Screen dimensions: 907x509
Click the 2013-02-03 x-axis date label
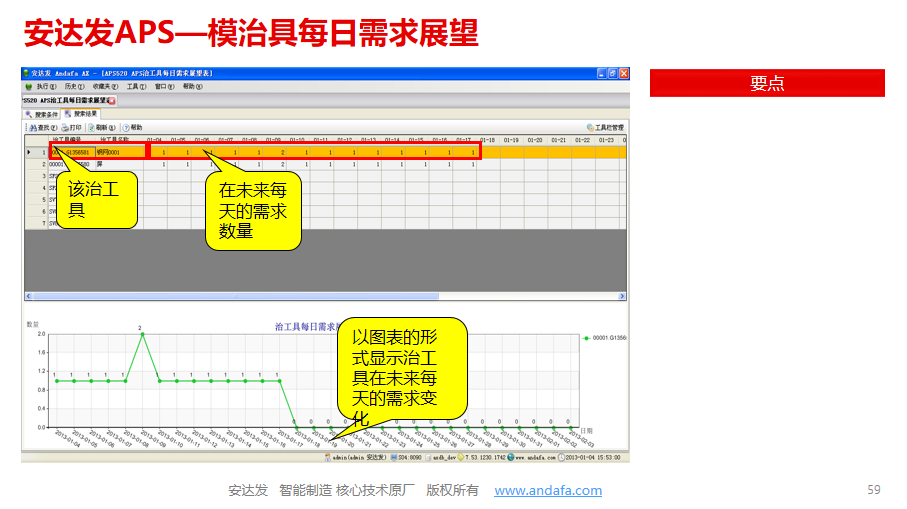pyautogui.click(x=583, y=439)
